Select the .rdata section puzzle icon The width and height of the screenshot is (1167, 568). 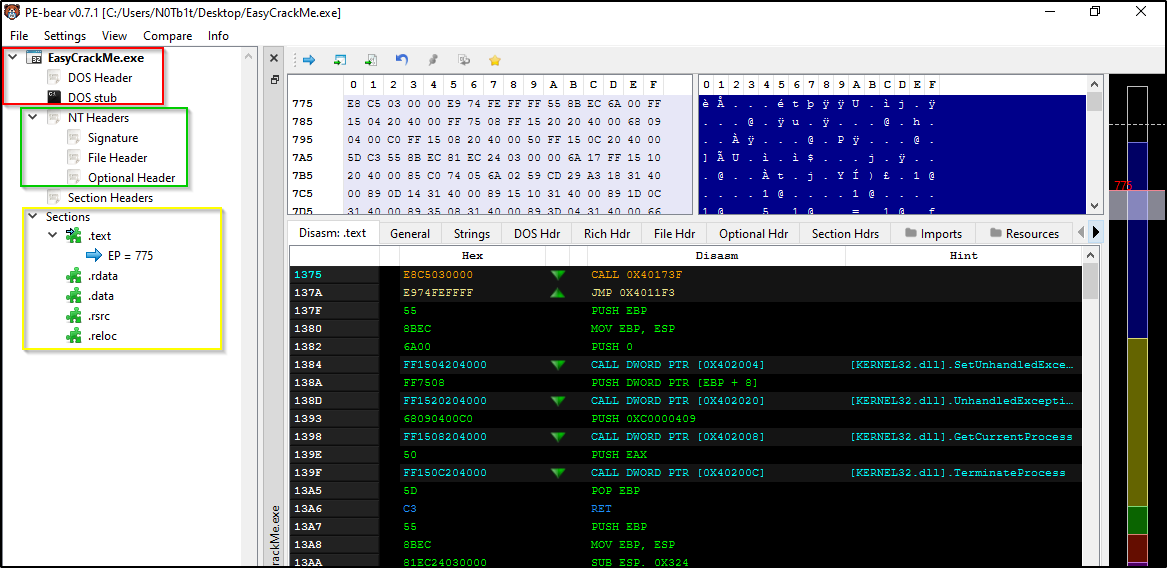(73, 276)
